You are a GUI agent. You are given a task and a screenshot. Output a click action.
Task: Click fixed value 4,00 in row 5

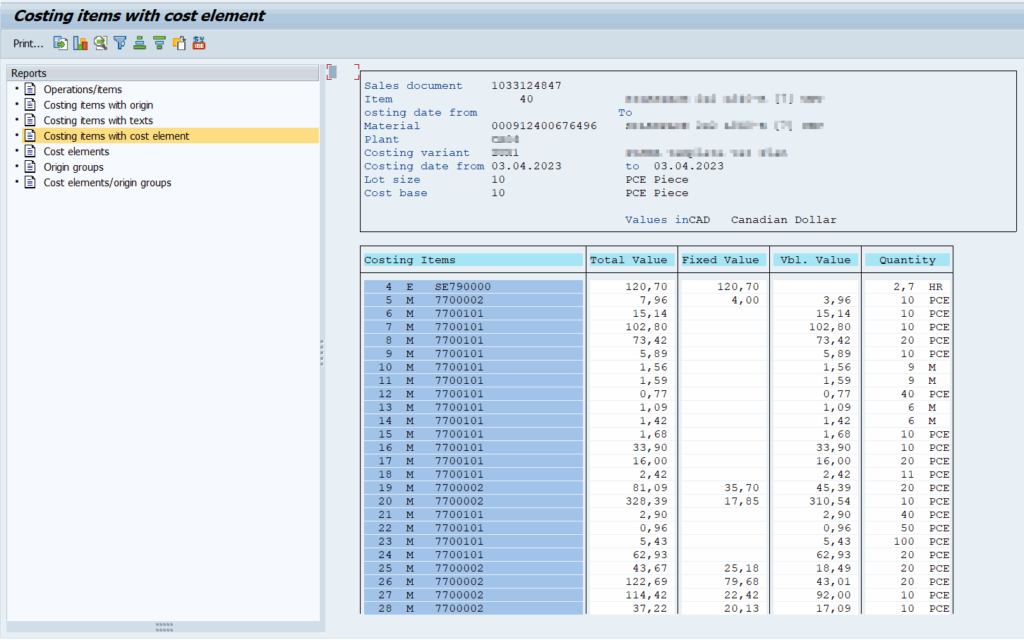pos(745,300)
